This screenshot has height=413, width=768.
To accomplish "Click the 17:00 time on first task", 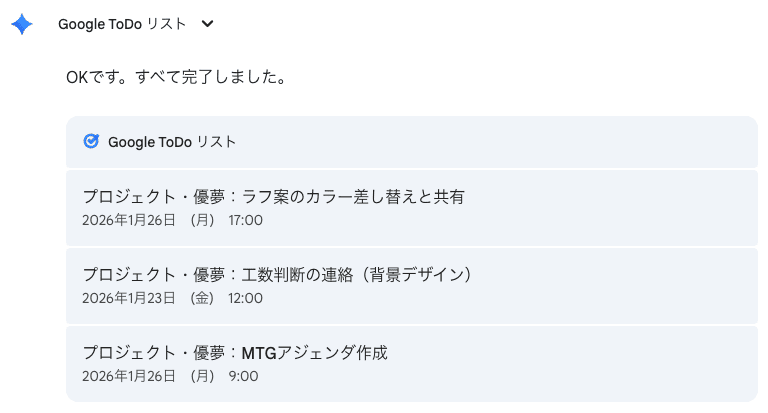I will click(x=245, y=220).
